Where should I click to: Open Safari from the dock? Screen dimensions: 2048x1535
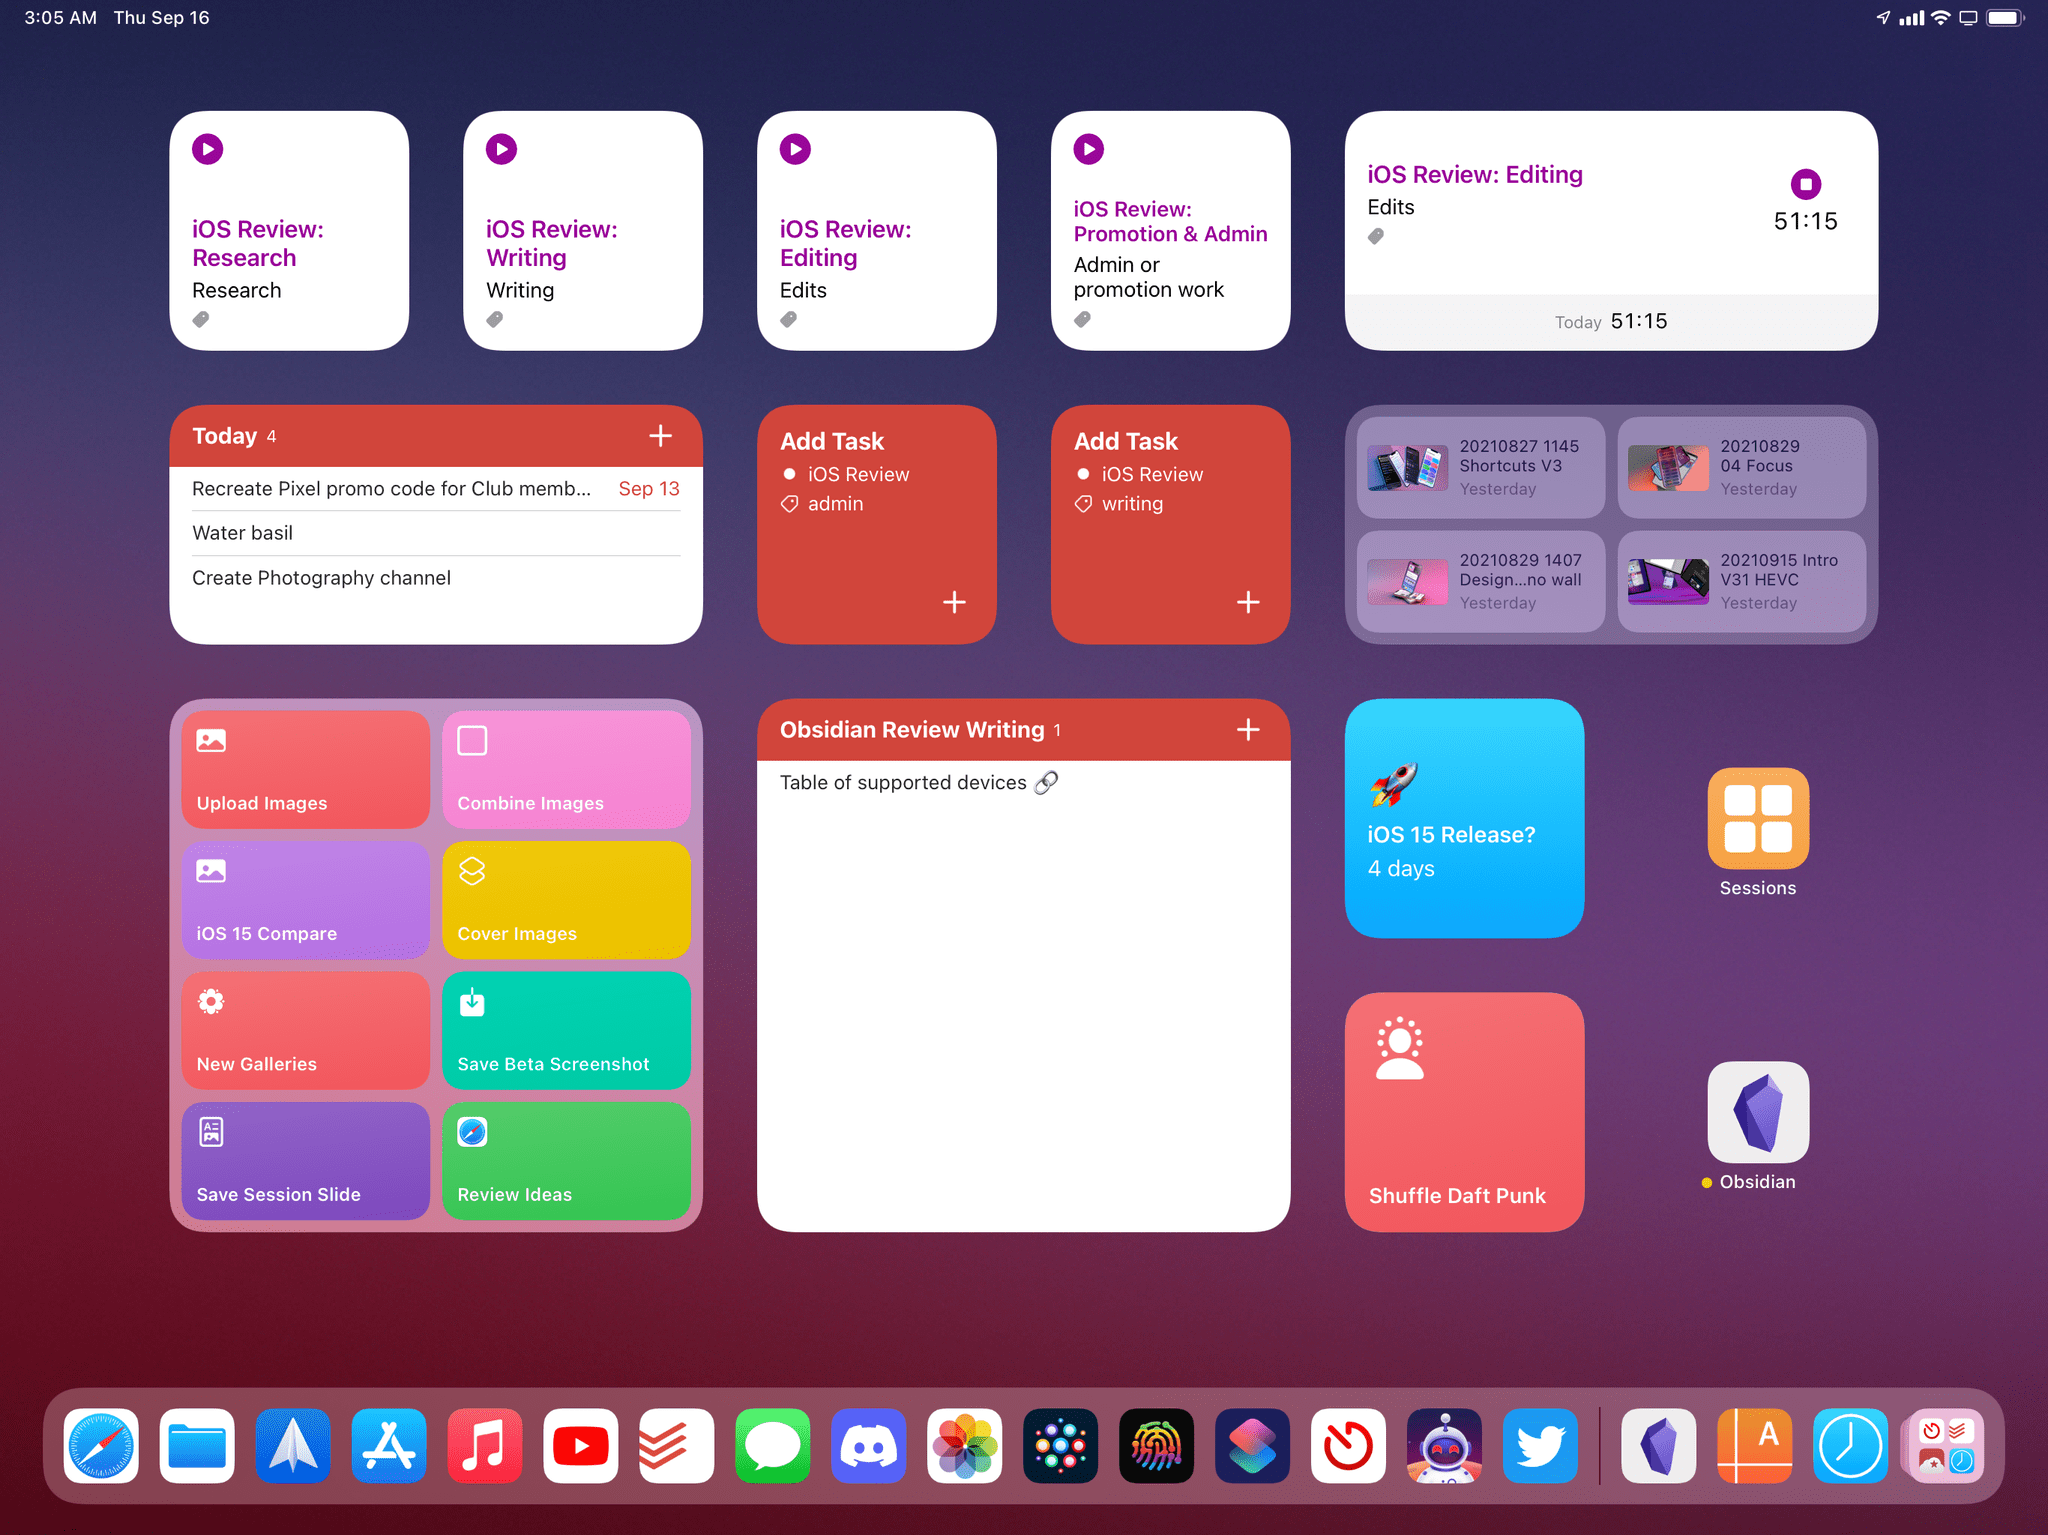(x=101, y=1445)
